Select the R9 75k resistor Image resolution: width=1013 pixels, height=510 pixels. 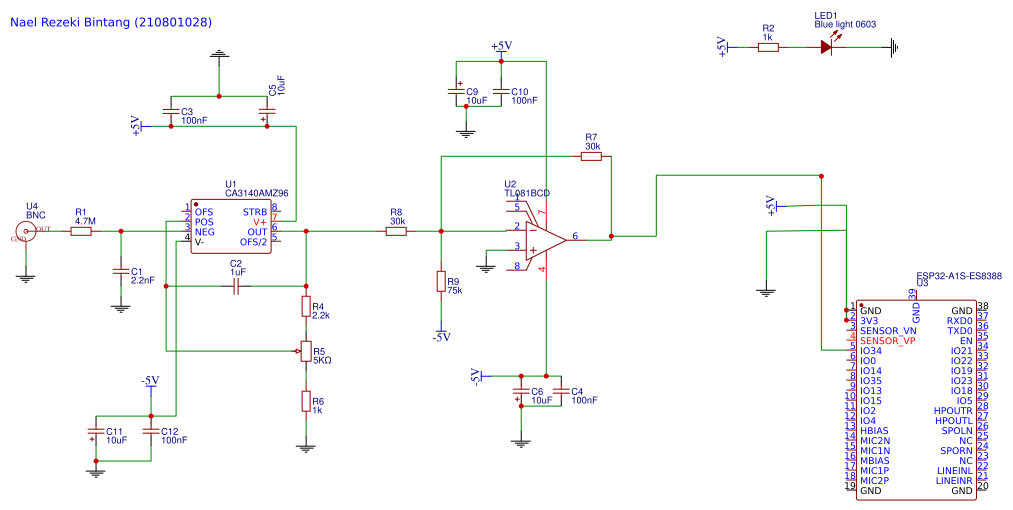click(441, 282)
